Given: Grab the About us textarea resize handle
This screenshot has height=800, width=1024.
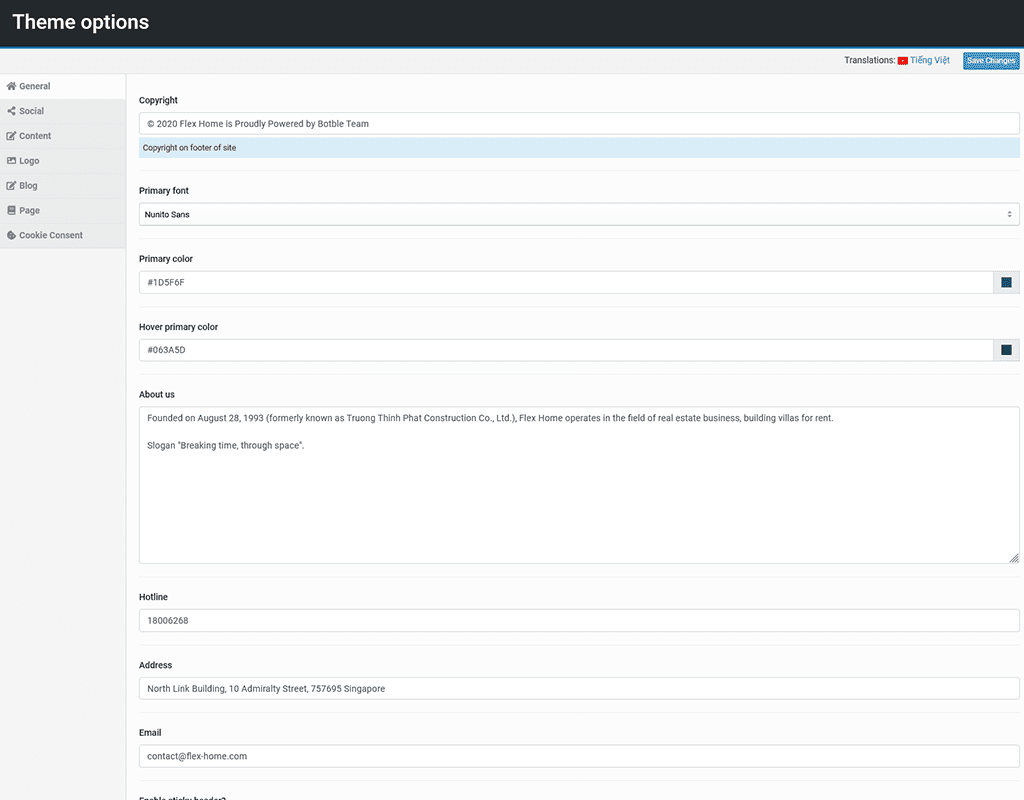Looking at the screenshot, I should (x=1014, y=558).
